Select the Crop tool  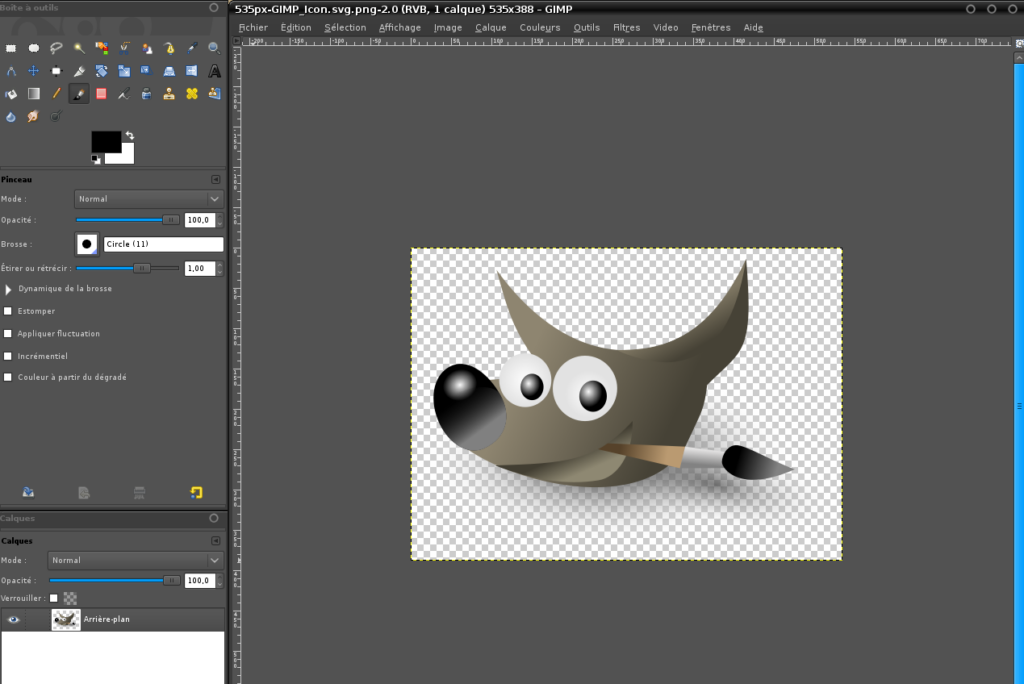point(79,71)
